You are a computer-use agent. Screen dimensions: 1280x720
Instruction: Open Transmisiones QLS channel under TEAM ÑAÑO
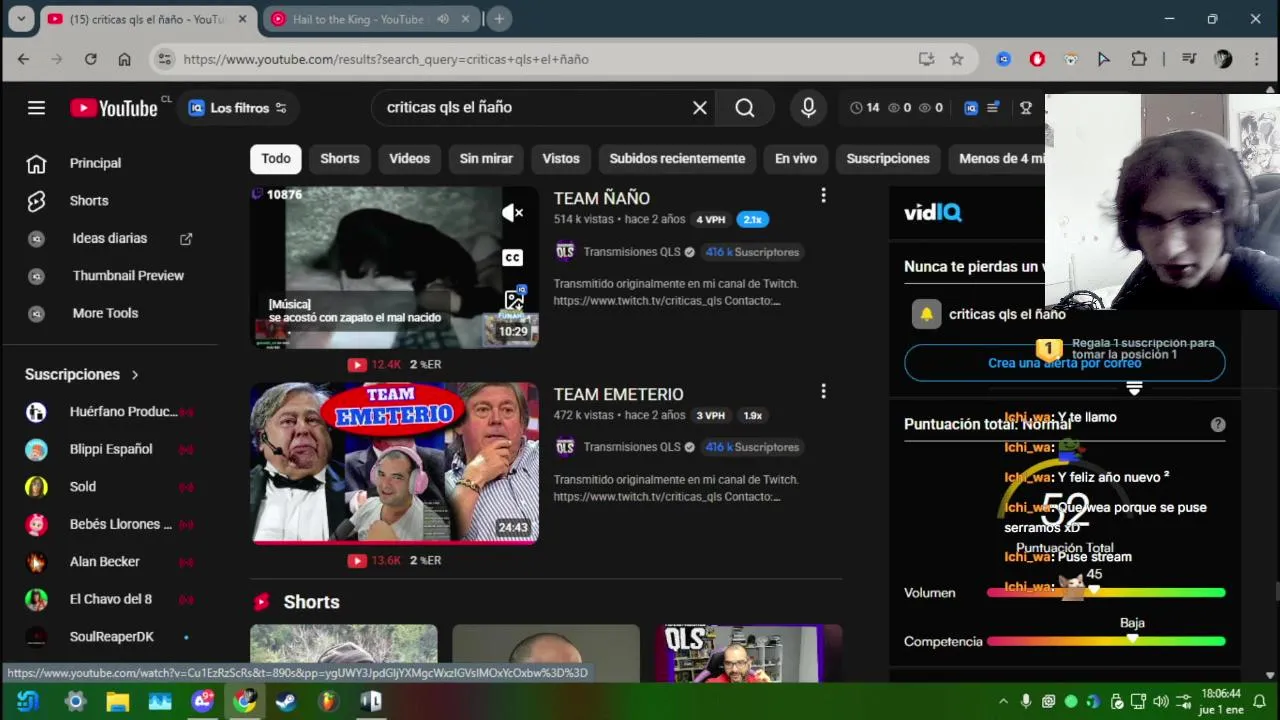click(x=632, y=252)
